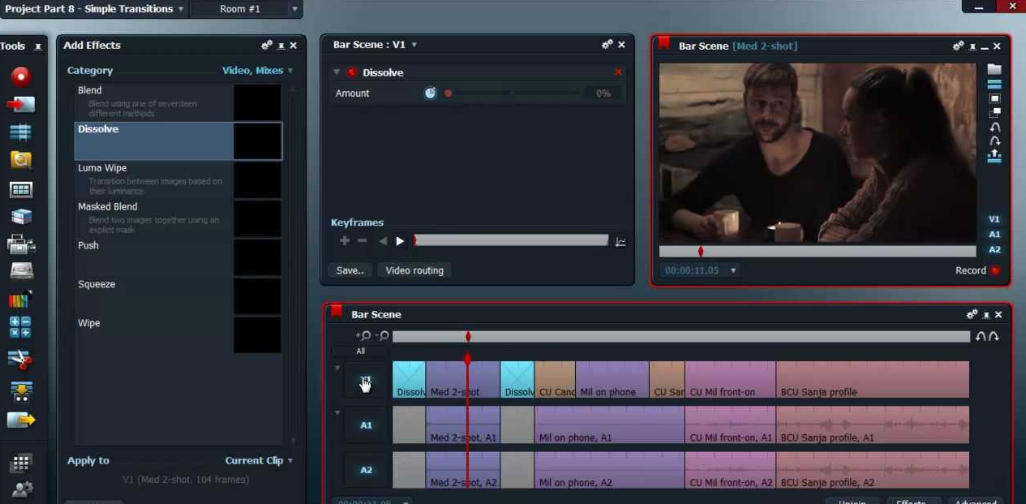Screen dimensions: 1026x504
Task: Select Masked Blend in the effects list
Action: tap(178, 218)
